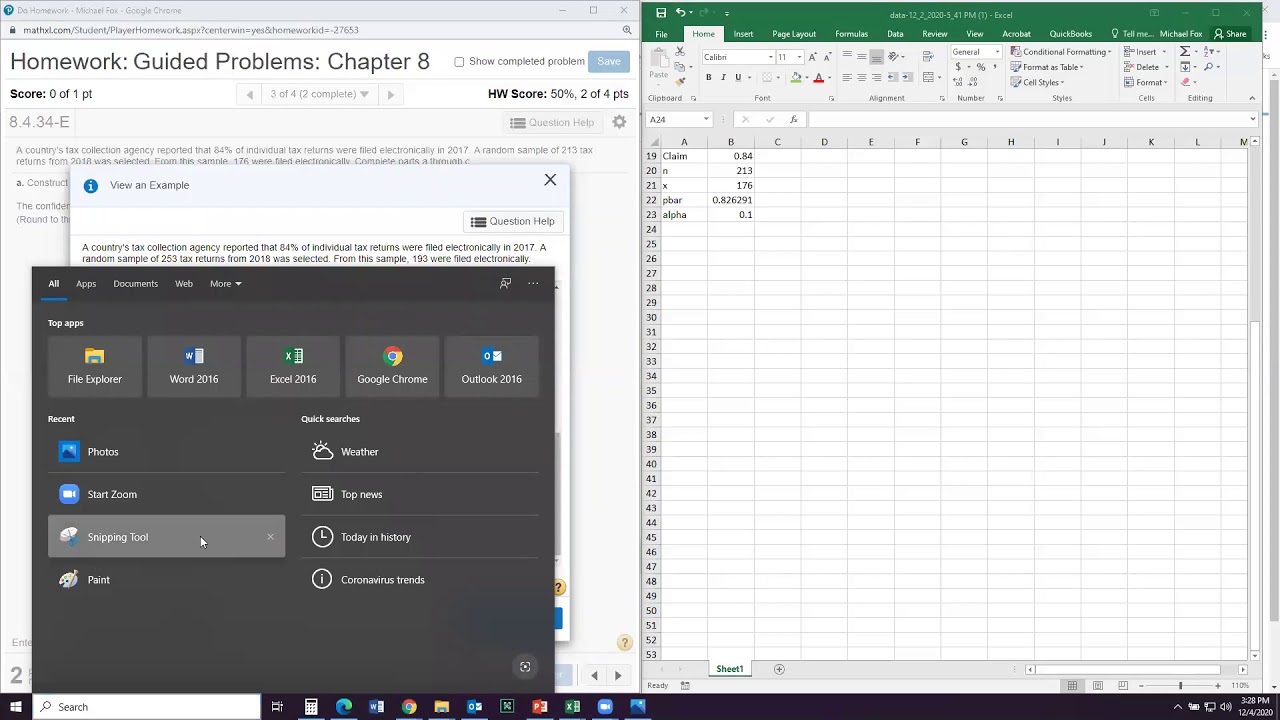Click the AutoSum sigma icon
1280x720 pixels.
coord(1185,52)
